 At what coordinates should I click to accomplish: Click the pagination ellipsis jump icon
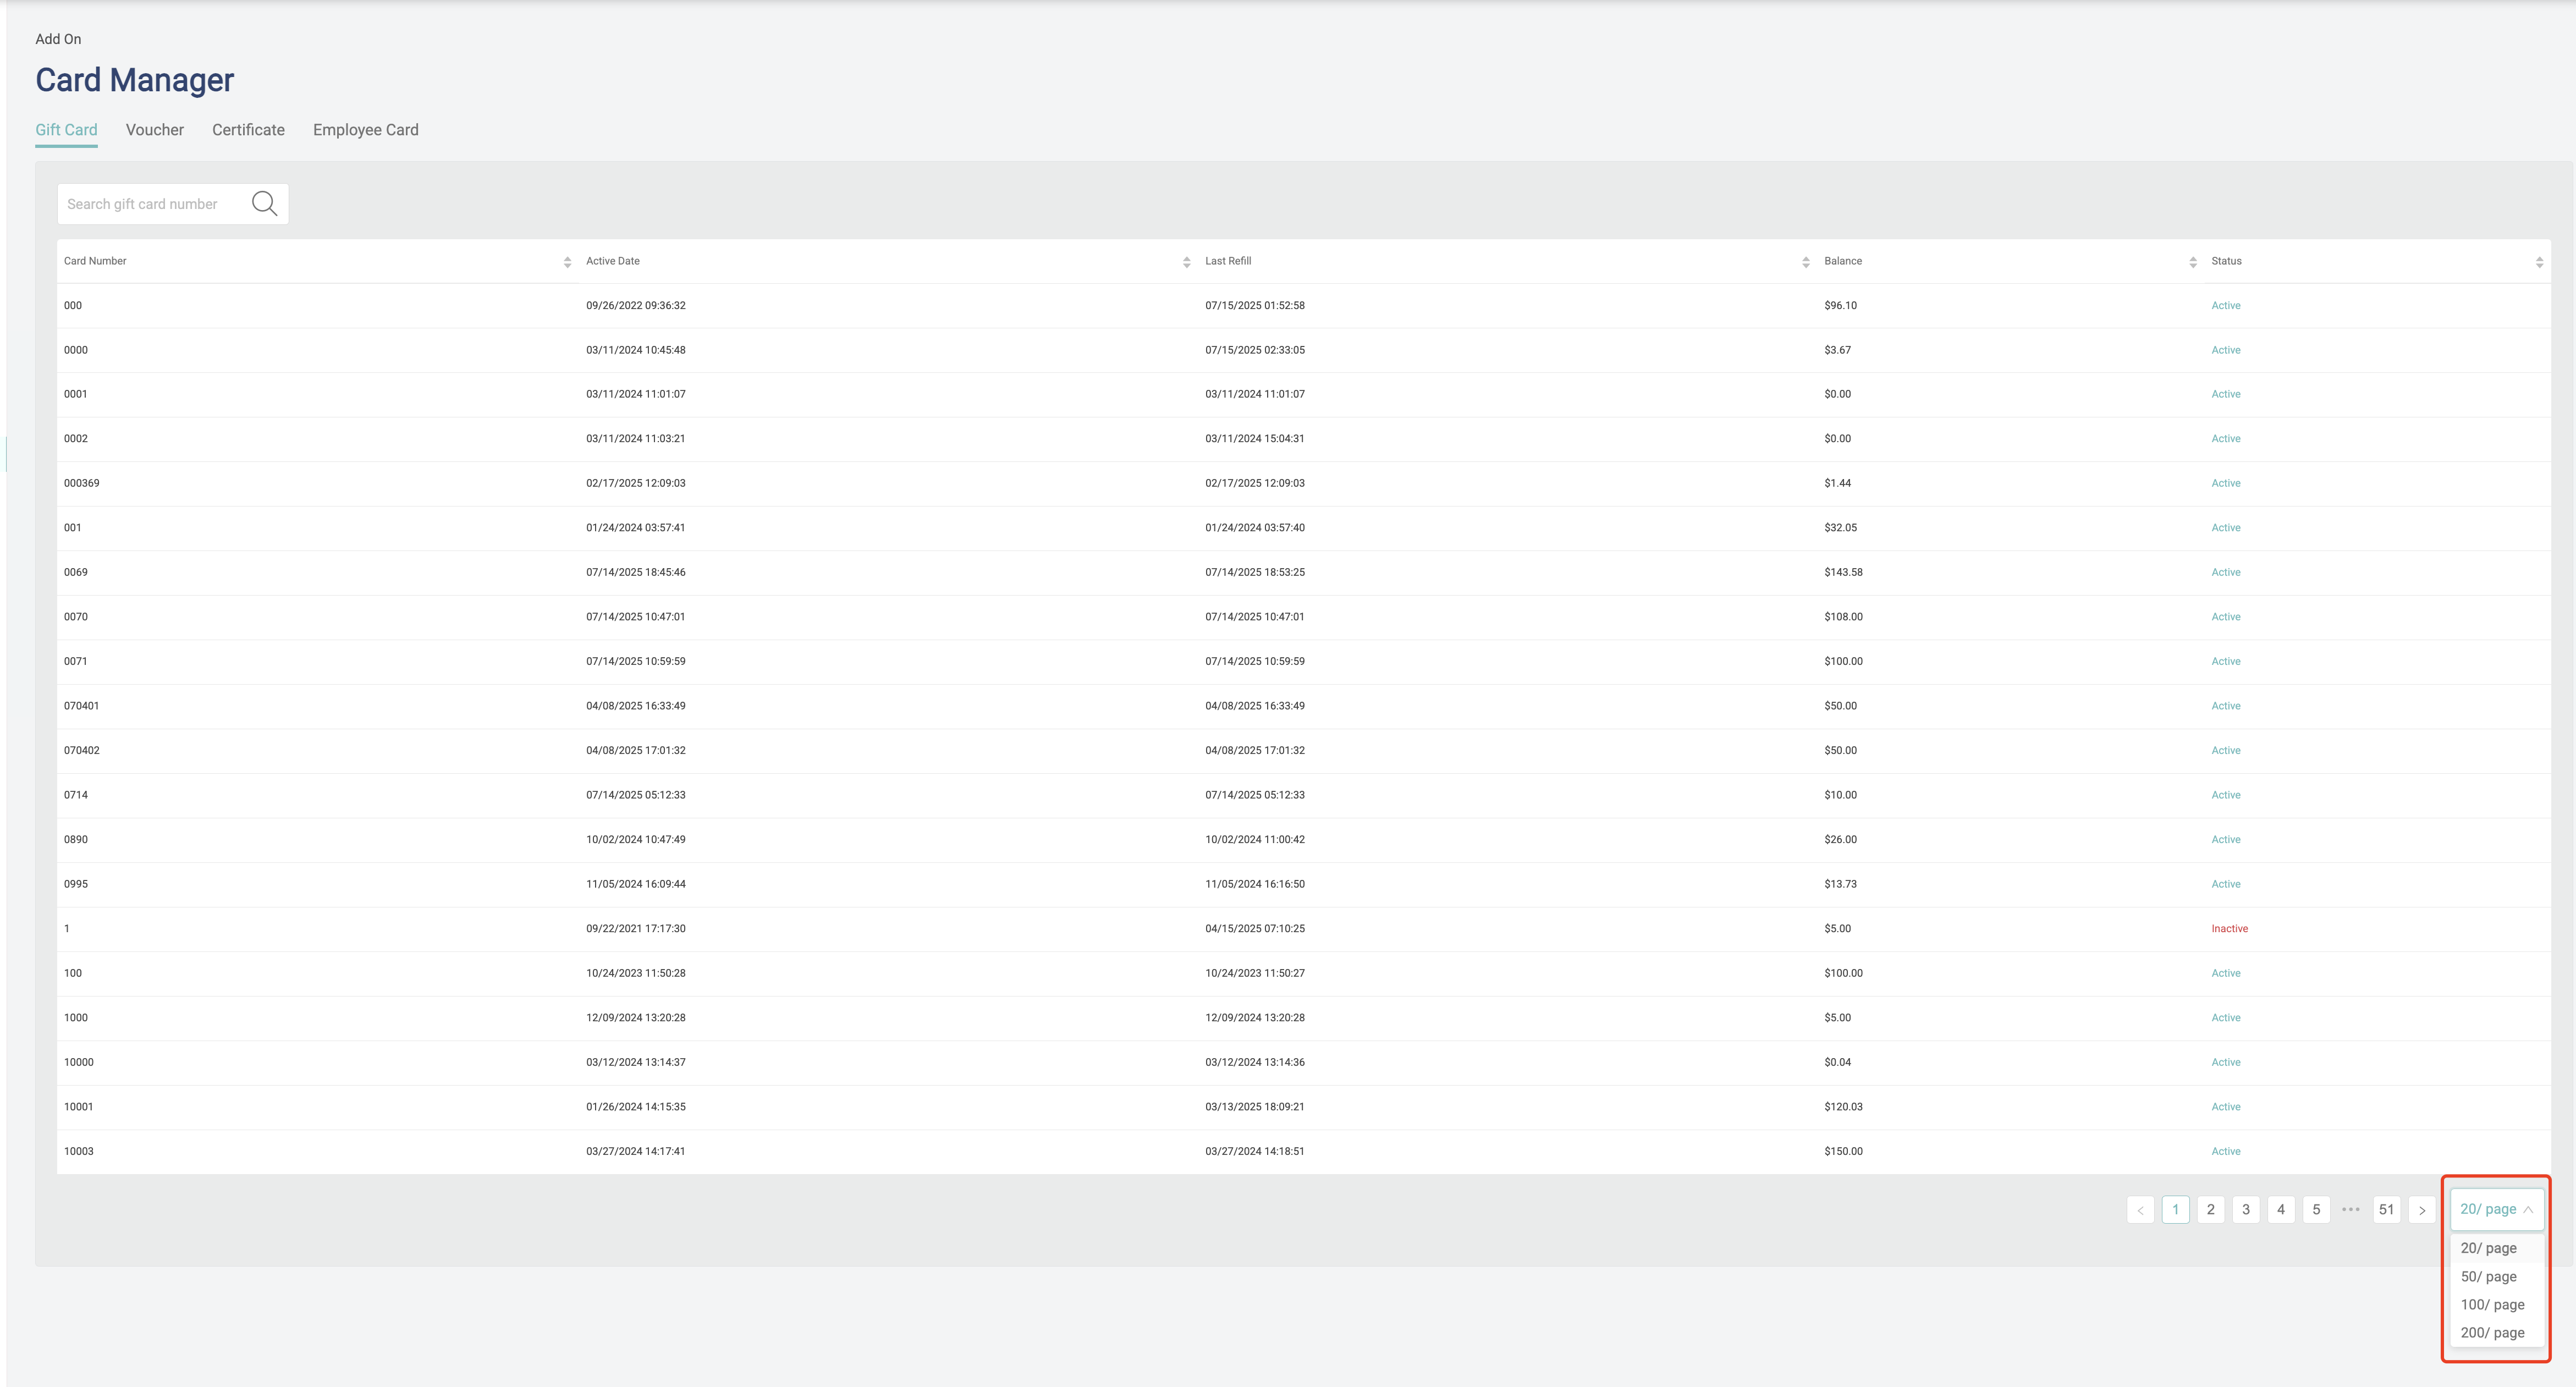[x=2351, y=1209]
